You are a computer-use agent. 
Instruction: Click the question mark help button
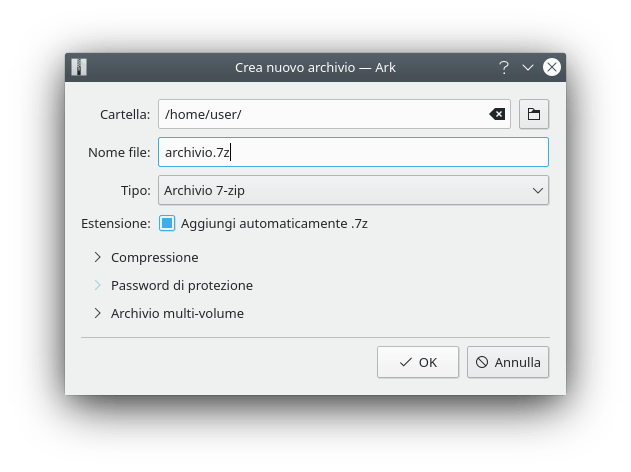pyautogui.click(x=504, y=68)
